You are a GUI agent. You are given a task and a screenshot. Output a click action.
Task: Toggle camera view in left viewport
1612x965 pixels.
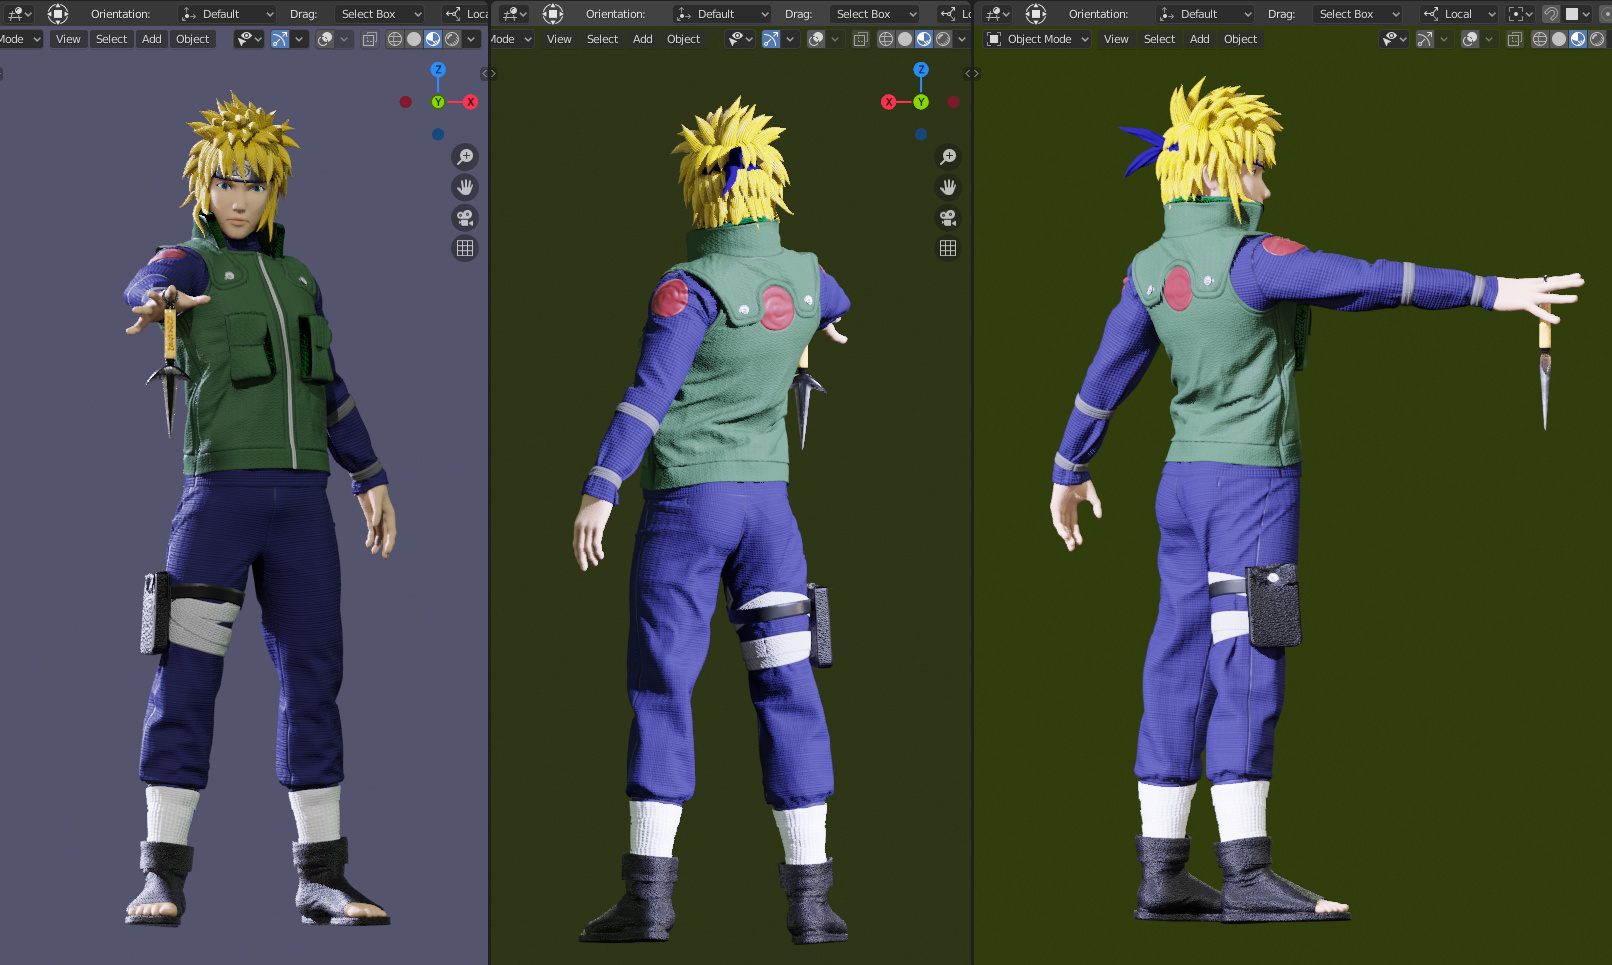[x=465, y=218]
